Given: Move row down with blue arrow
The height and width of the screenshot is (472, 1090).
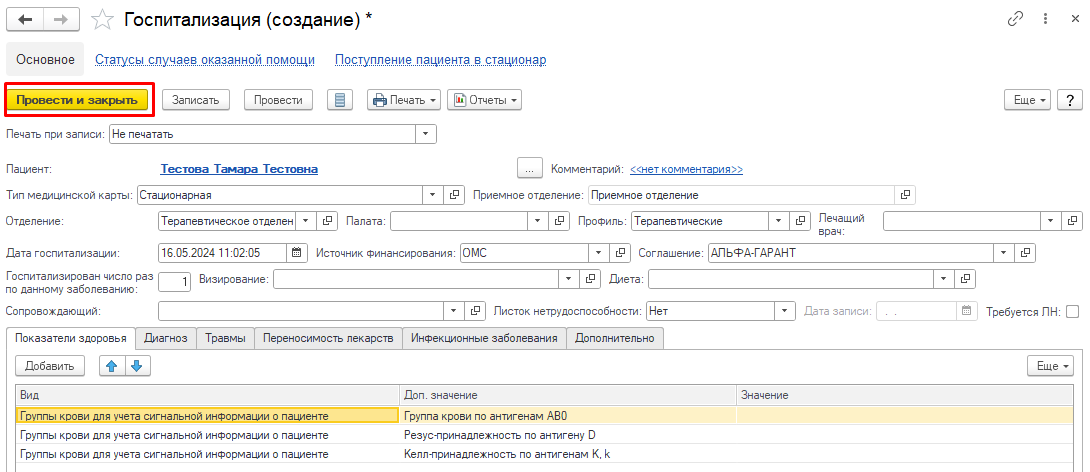Looking at the screenshot, I should click(137, 366).
